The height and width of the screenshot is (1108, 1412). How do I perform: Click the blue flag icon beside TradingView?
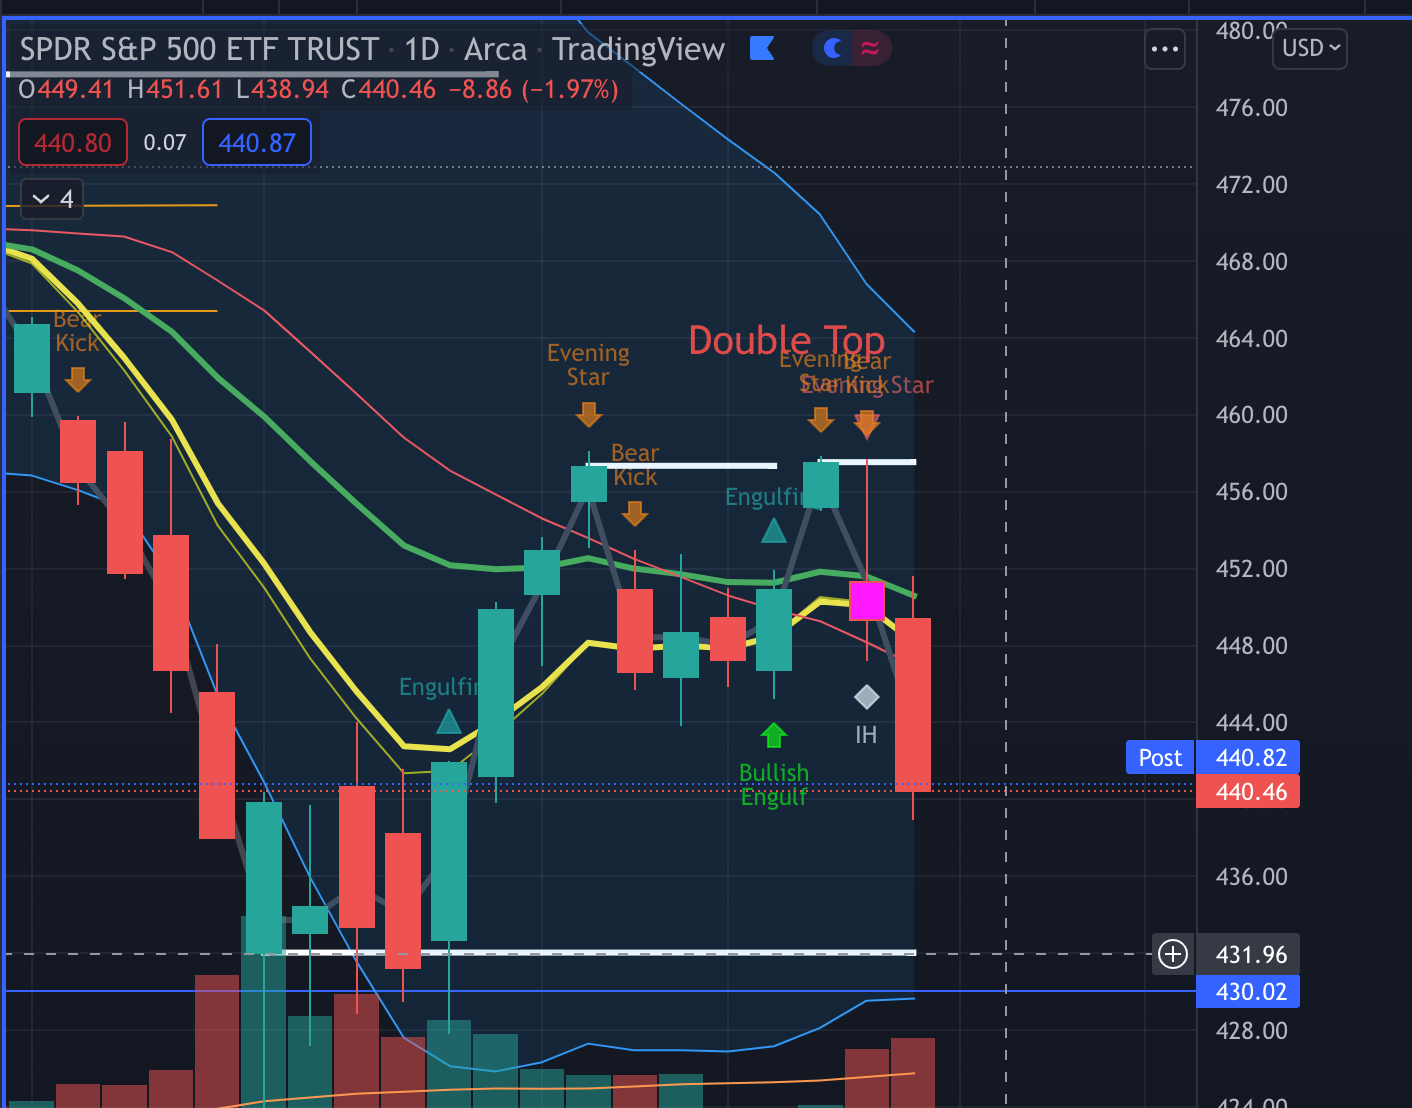[x=762, y=48]
